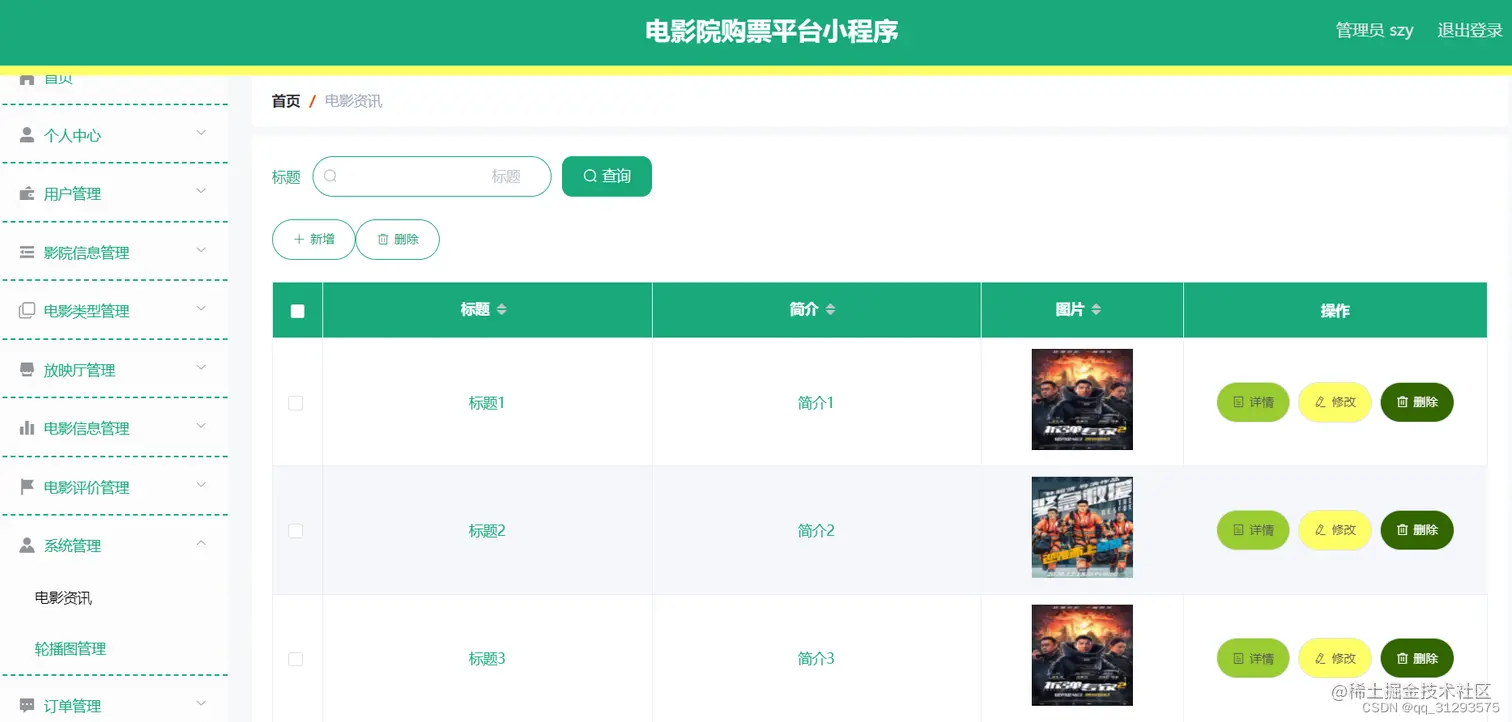
Task: Click into the 标题 search input field
Action: [x=432, y=176]
